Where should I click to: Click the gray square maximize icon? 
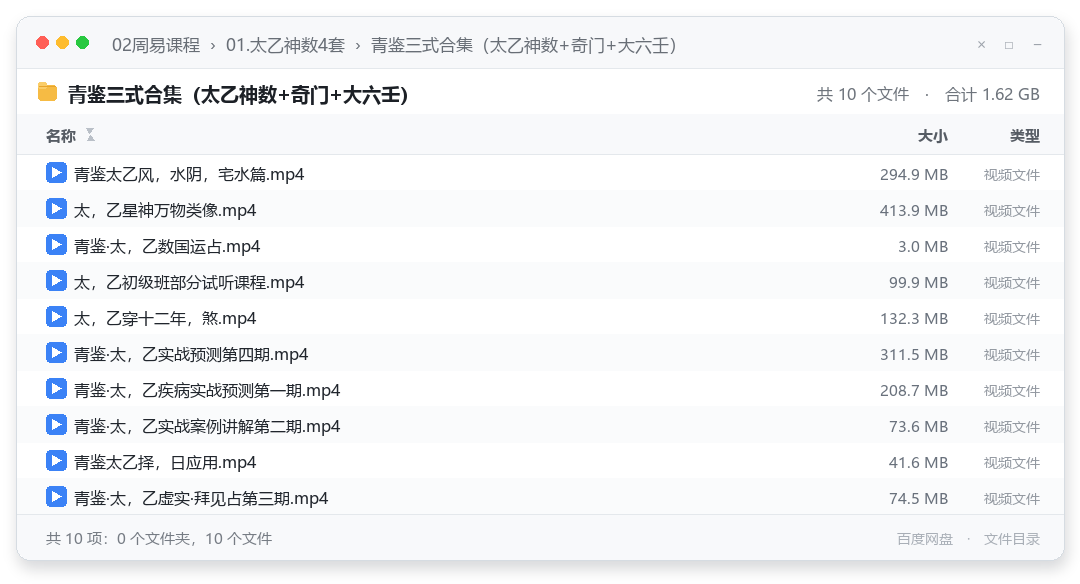click(1009, 45)
